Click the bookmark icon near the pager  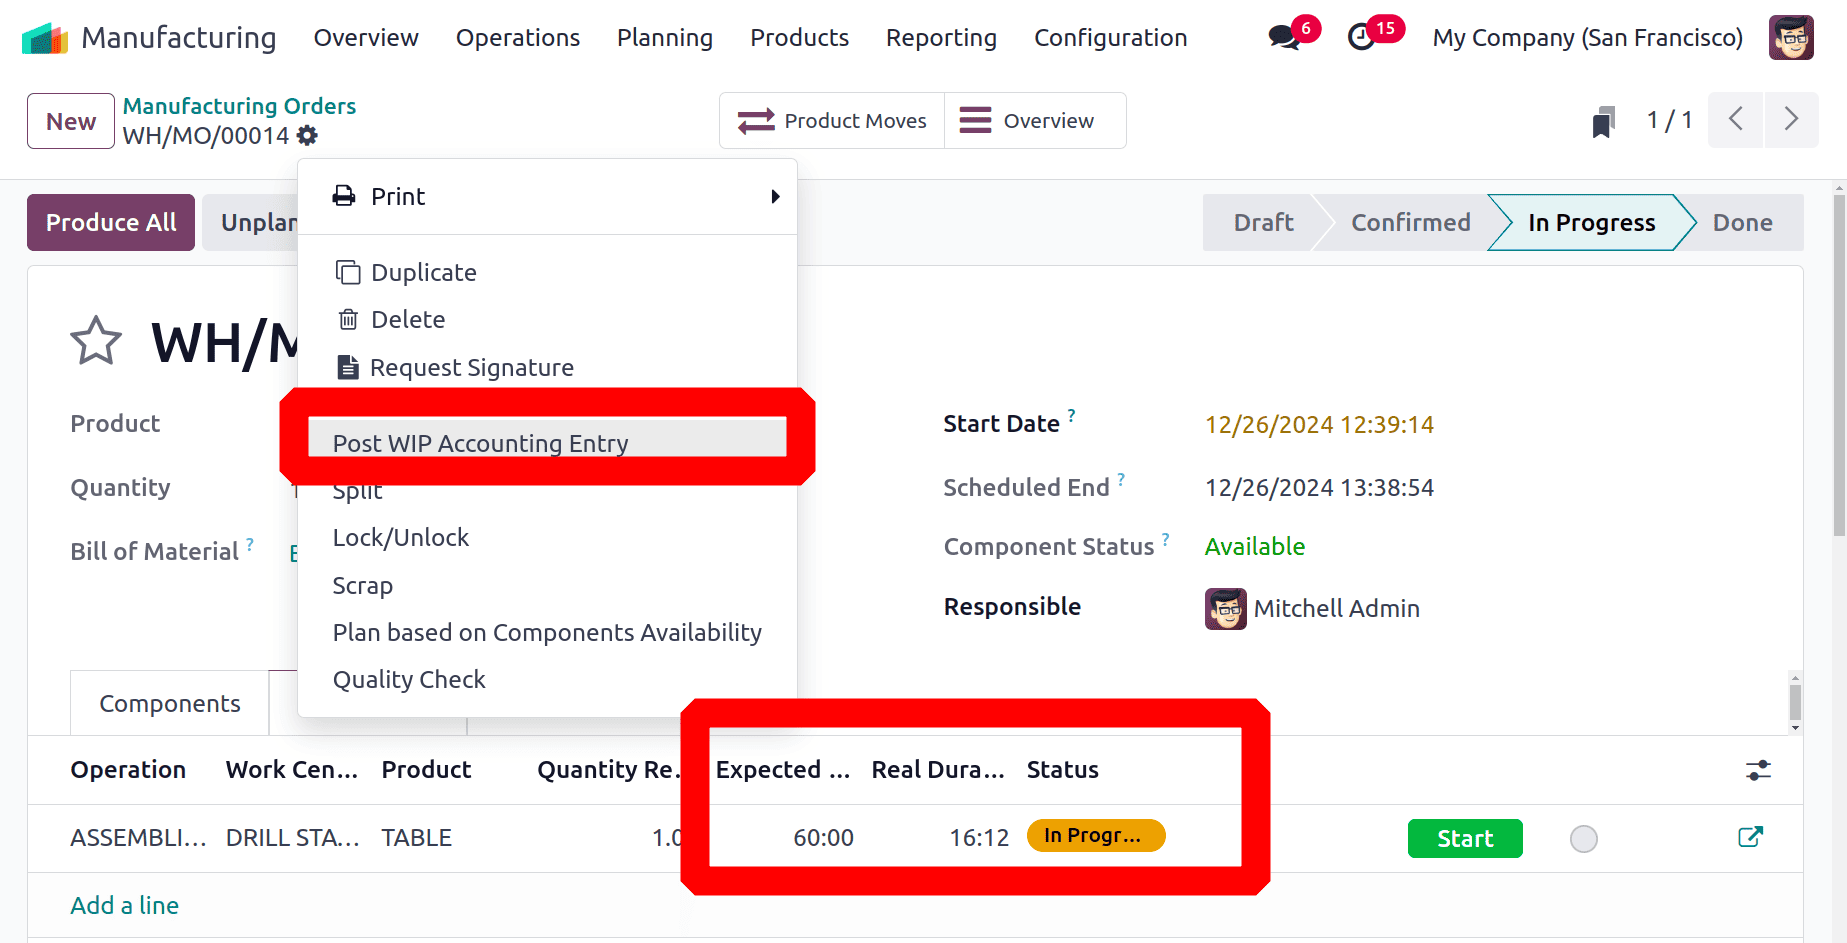coord(1603,122)
